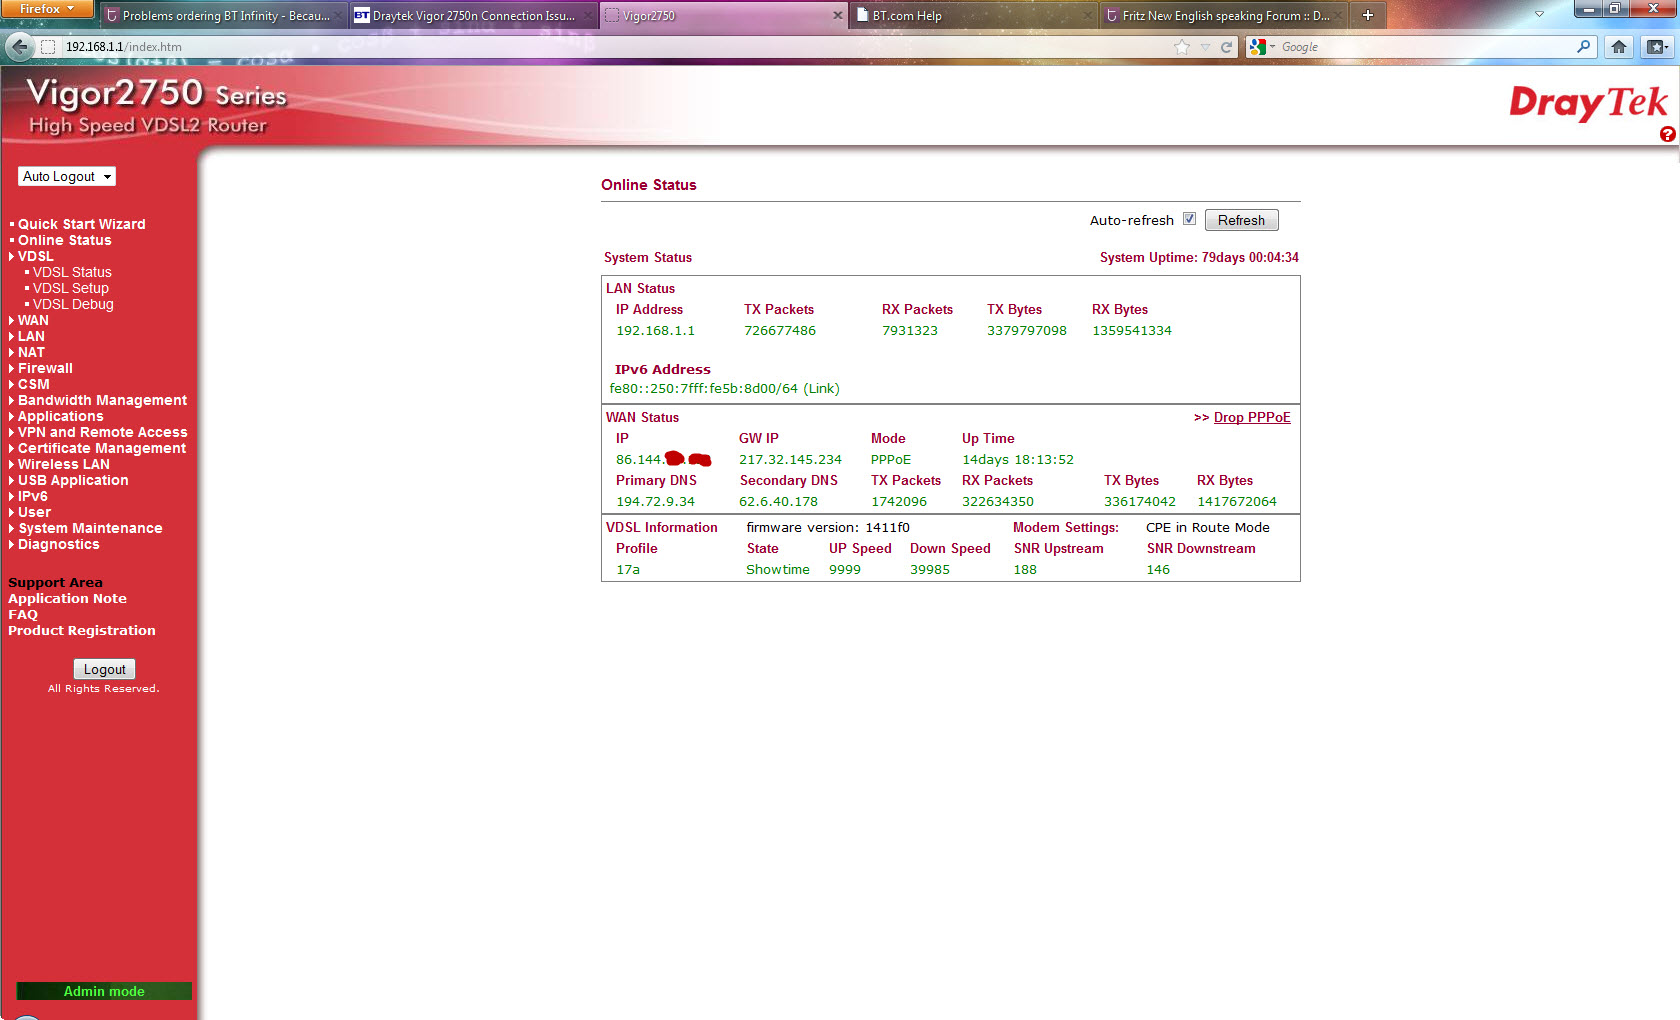Click the Drop PPPoE link
Viewport: 1680px width, 1020px height.
(x=1252, y=417)
